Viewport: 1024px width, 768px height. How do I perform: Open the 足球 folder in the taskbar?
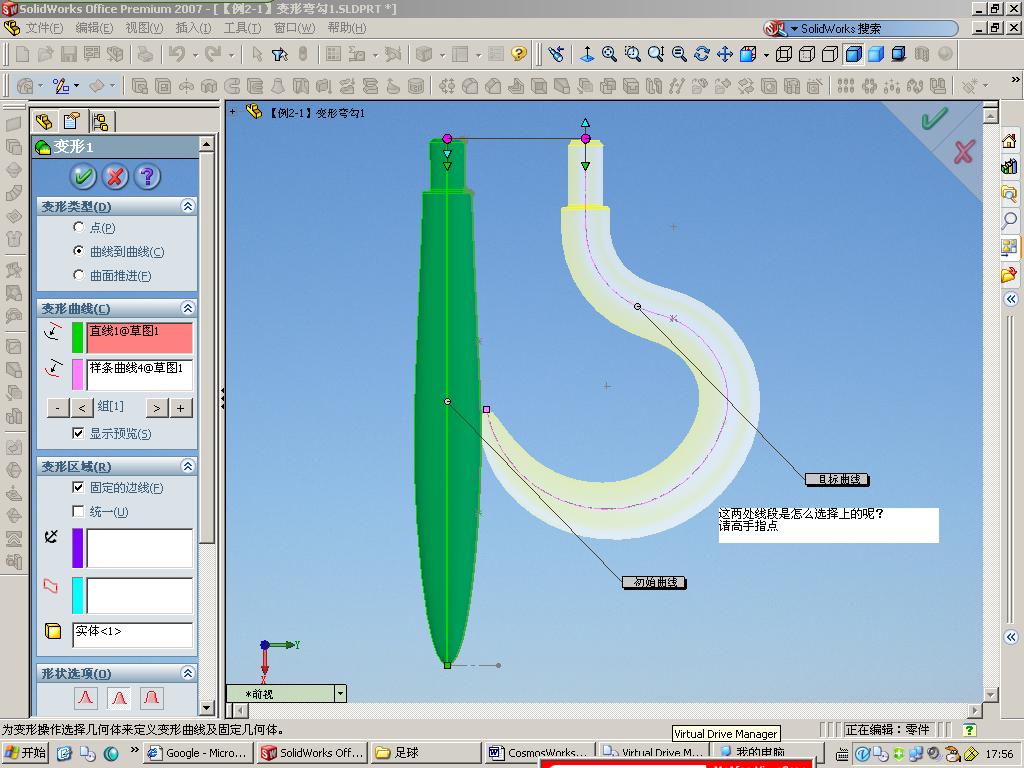pos(426,753)
